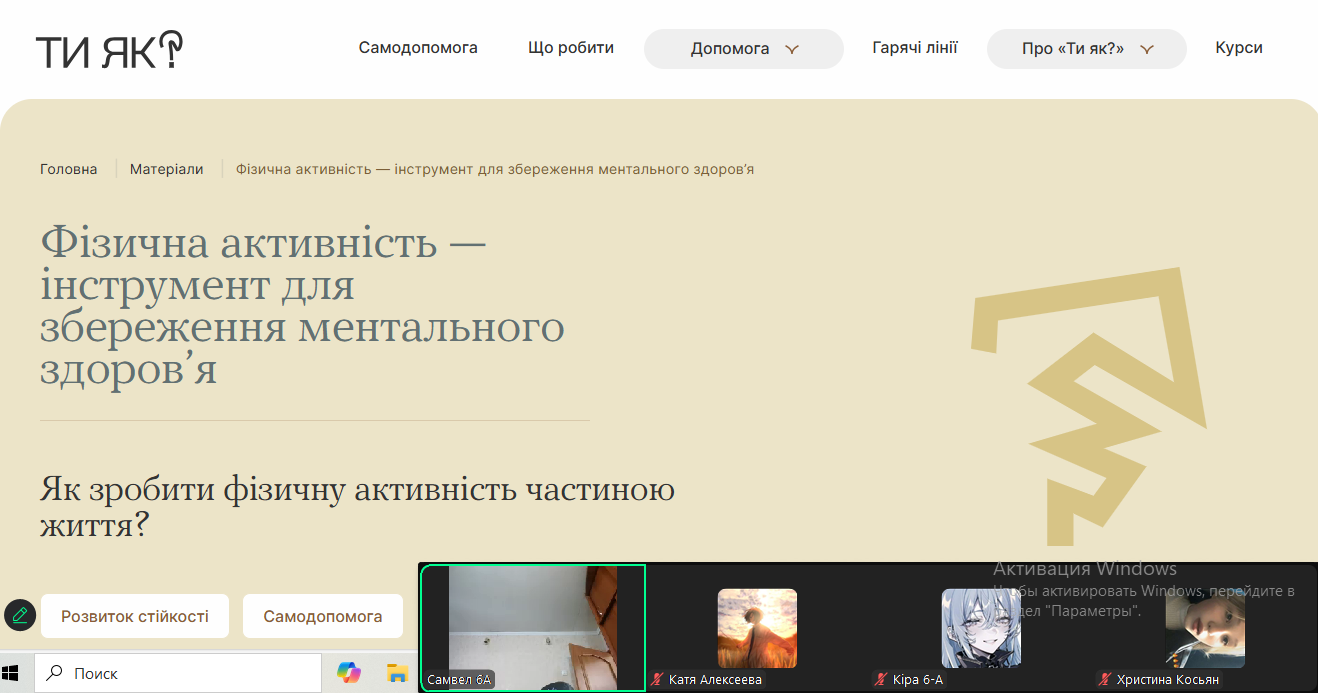The image size is (1318, 693).
Task: Select Кіра 6-А participant avatar
Action: coord(981,628)
